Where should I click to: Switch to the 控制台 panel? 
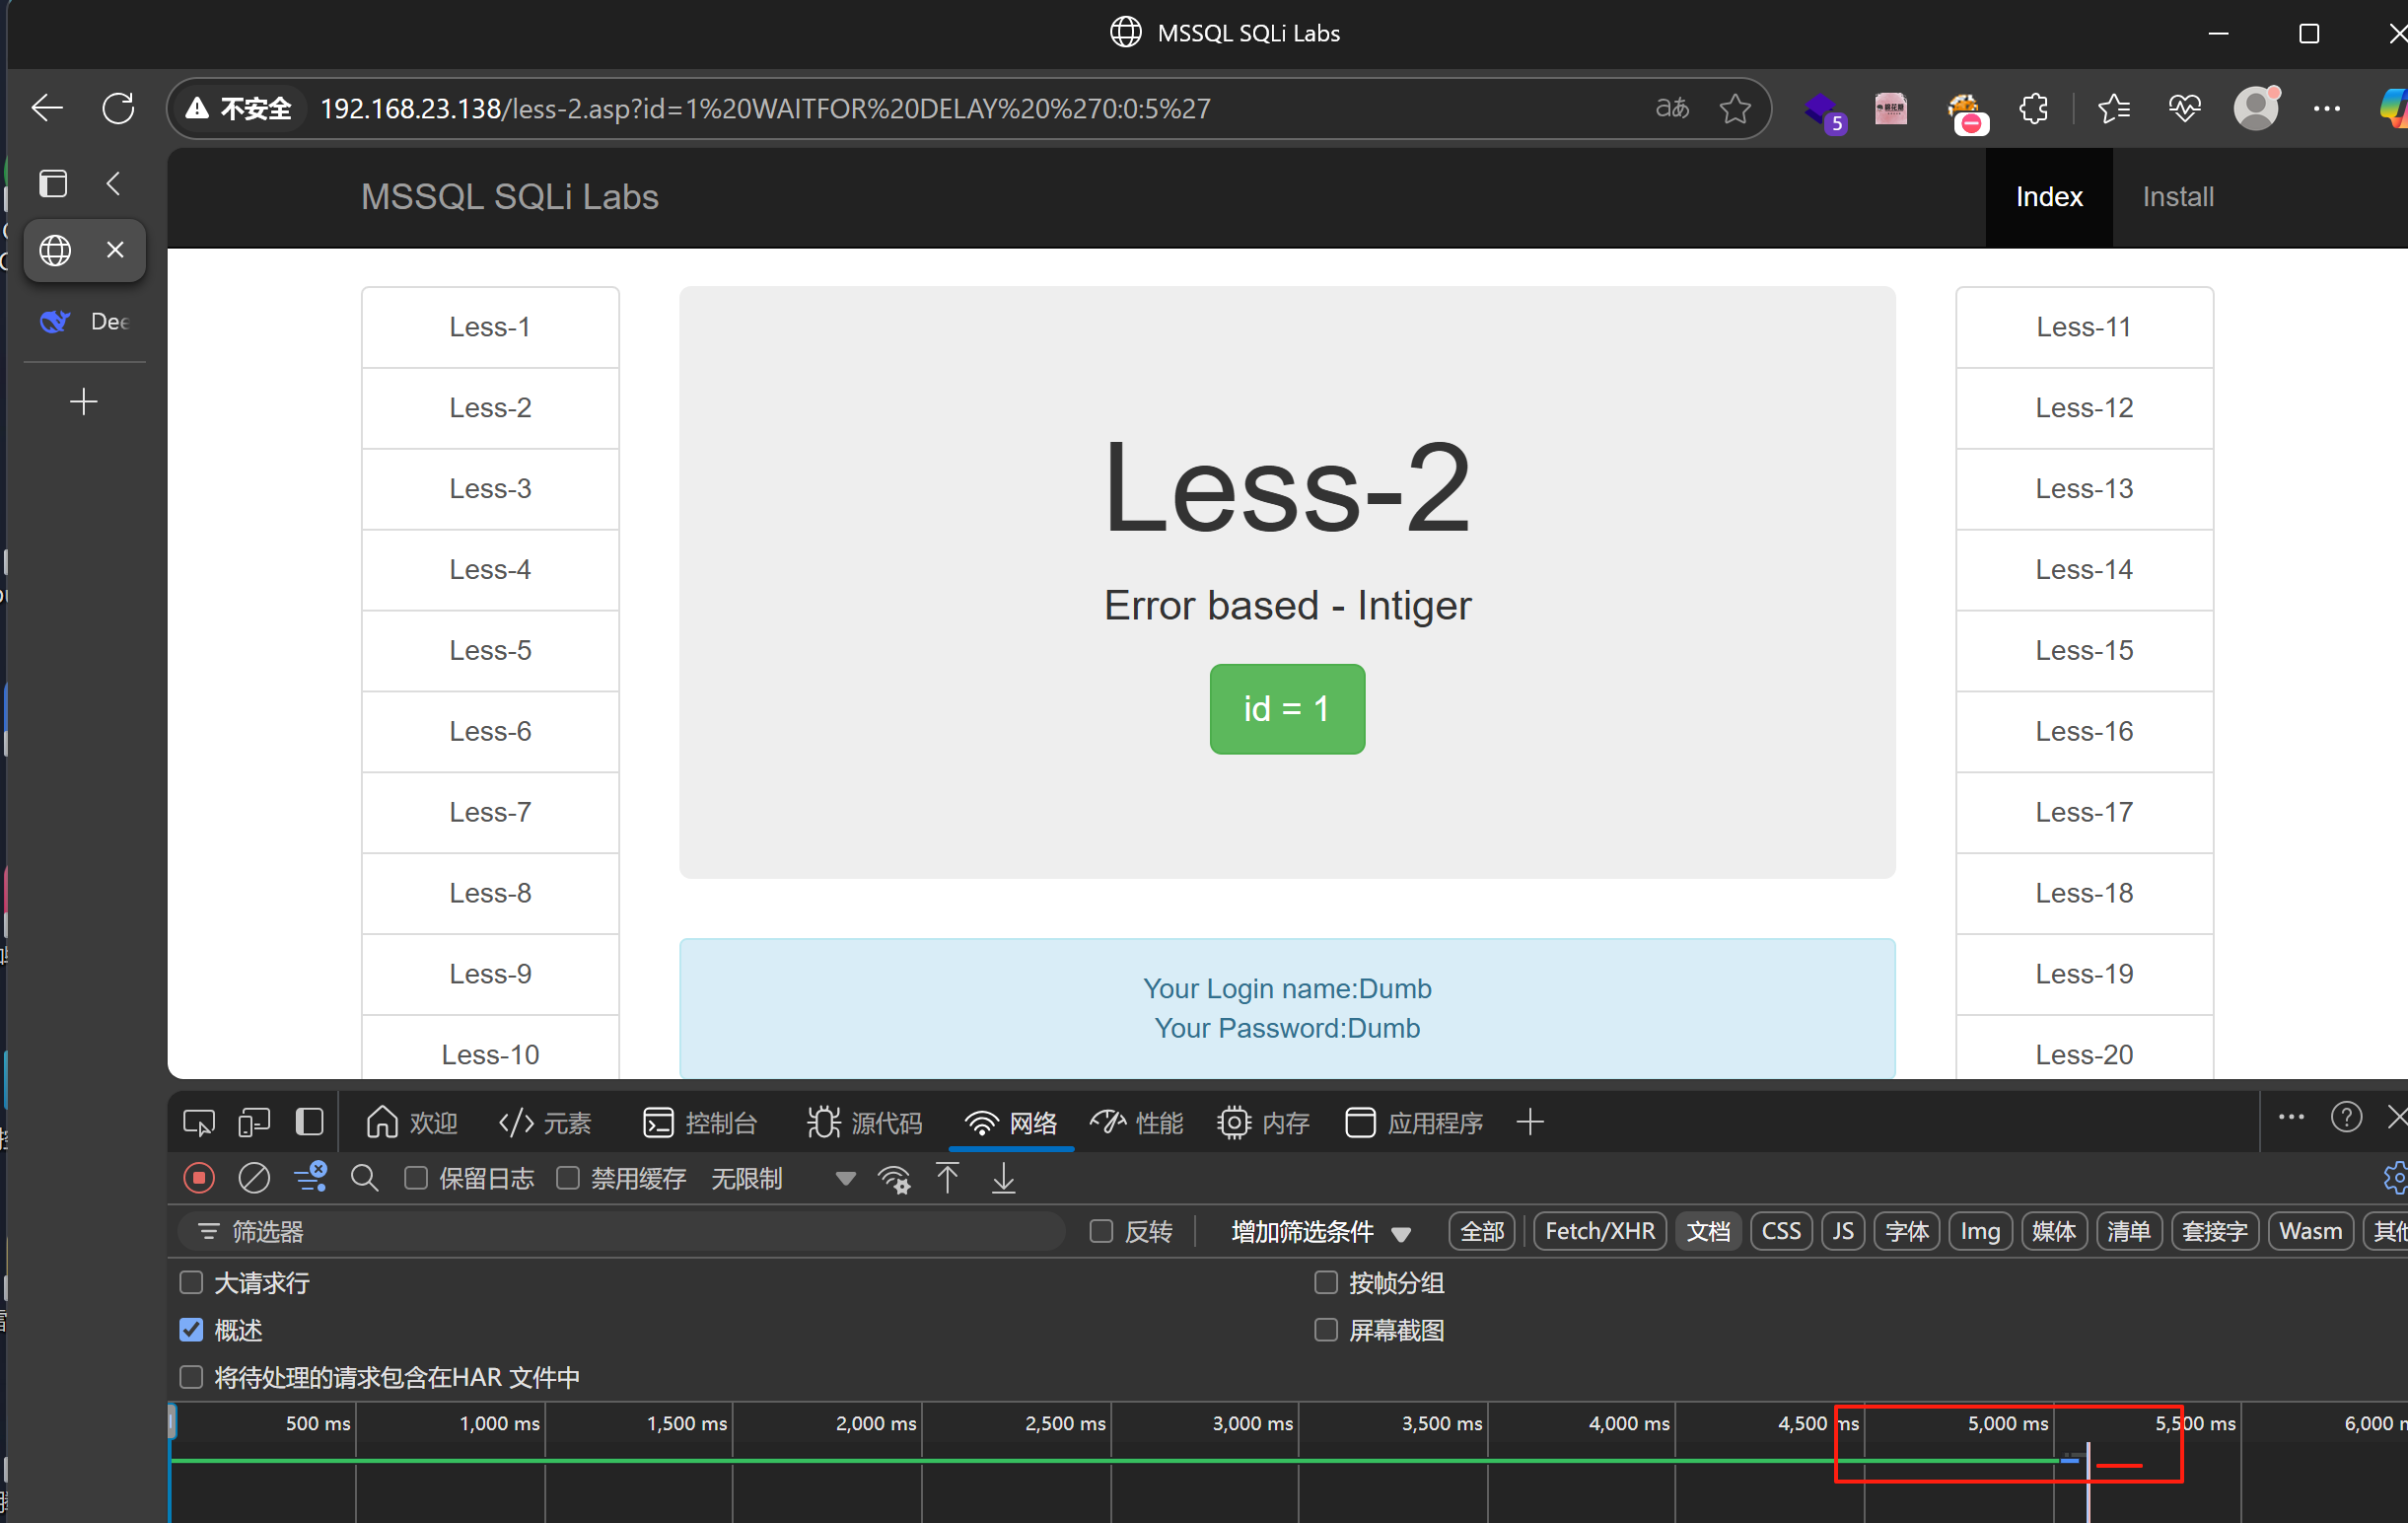pyautogui.click(x=701, y=1122)
